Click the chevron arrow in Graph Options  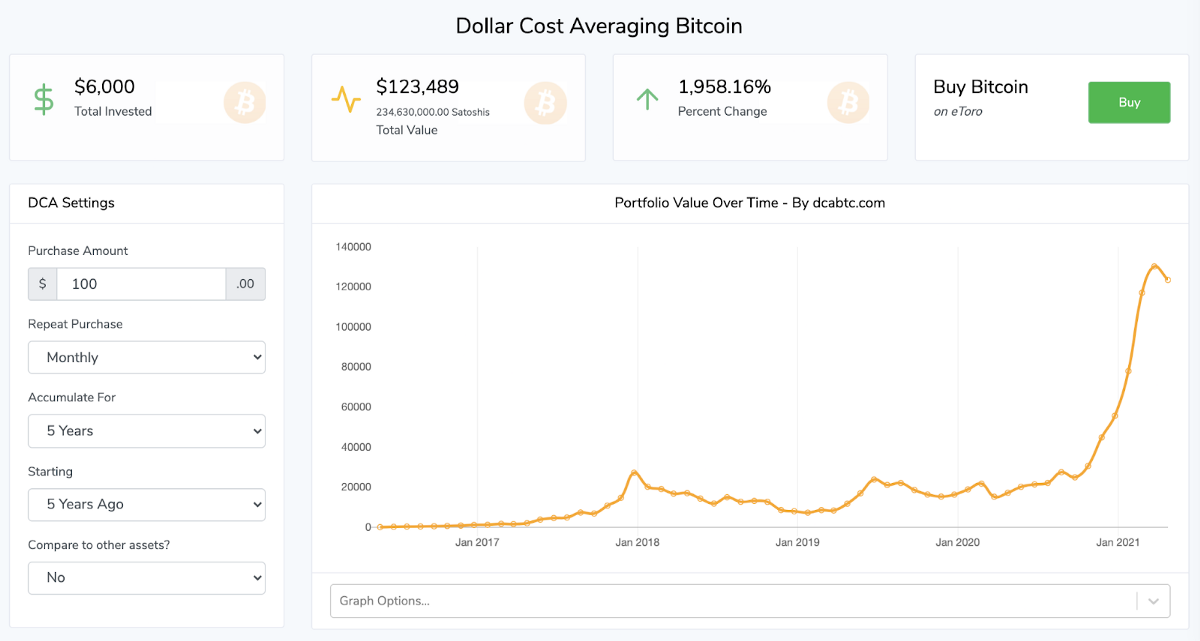pos(1153,601)
